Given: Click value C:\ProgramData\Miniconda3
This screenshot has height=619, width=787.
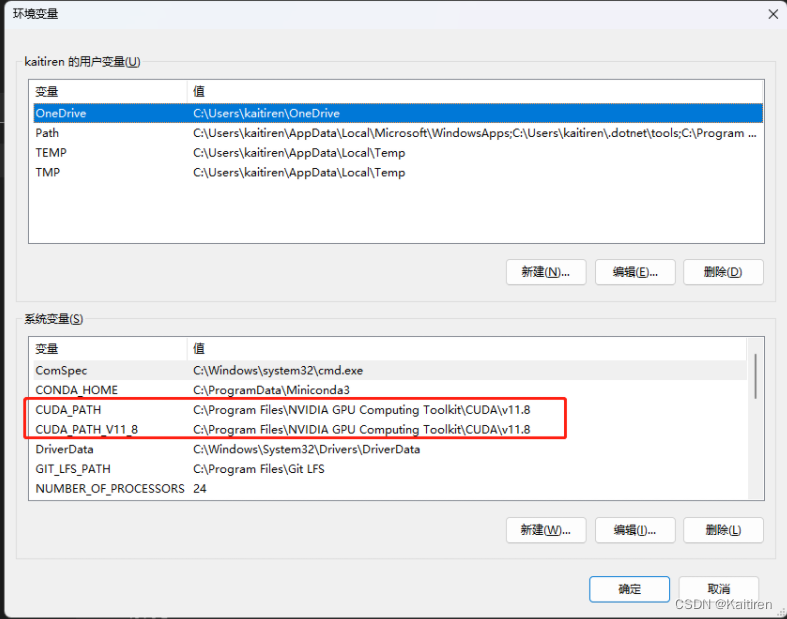Looking at the screenshot, I should (x=272, y=390).
